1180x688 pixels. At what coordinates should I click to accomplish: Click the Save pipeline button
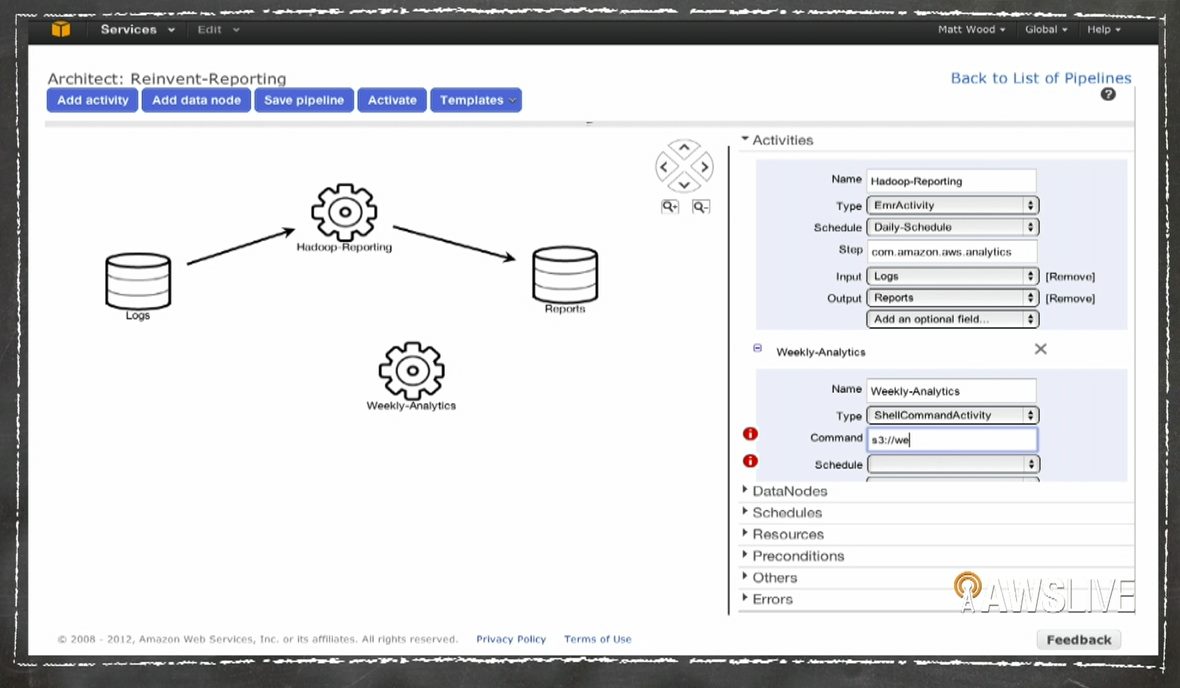(x=304, y=100)
